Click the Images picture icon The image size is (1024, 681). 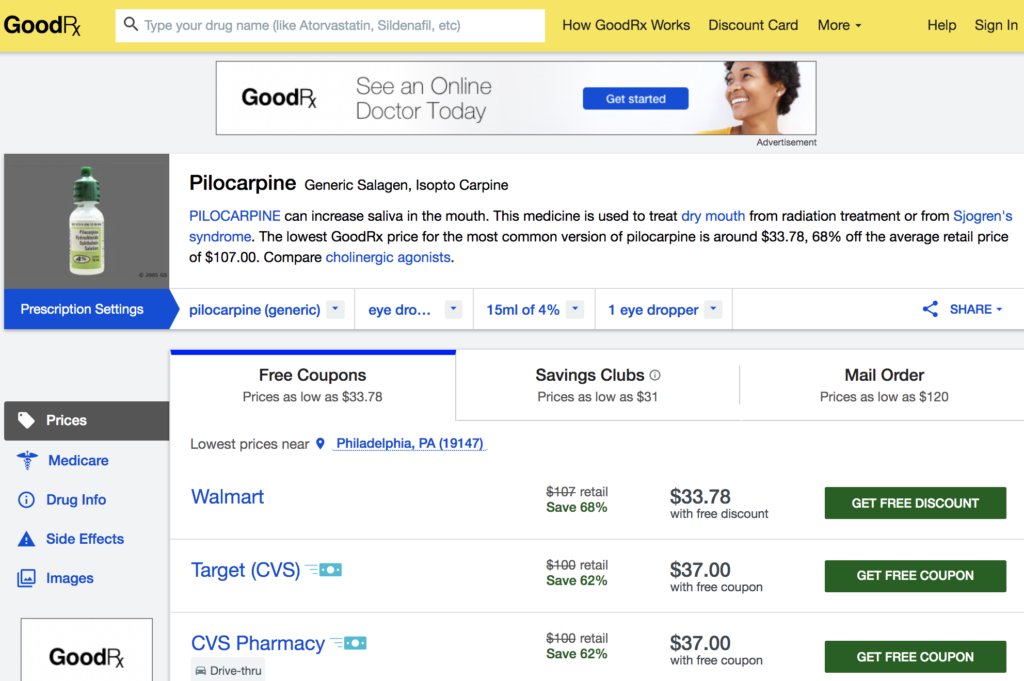[27, 578]
